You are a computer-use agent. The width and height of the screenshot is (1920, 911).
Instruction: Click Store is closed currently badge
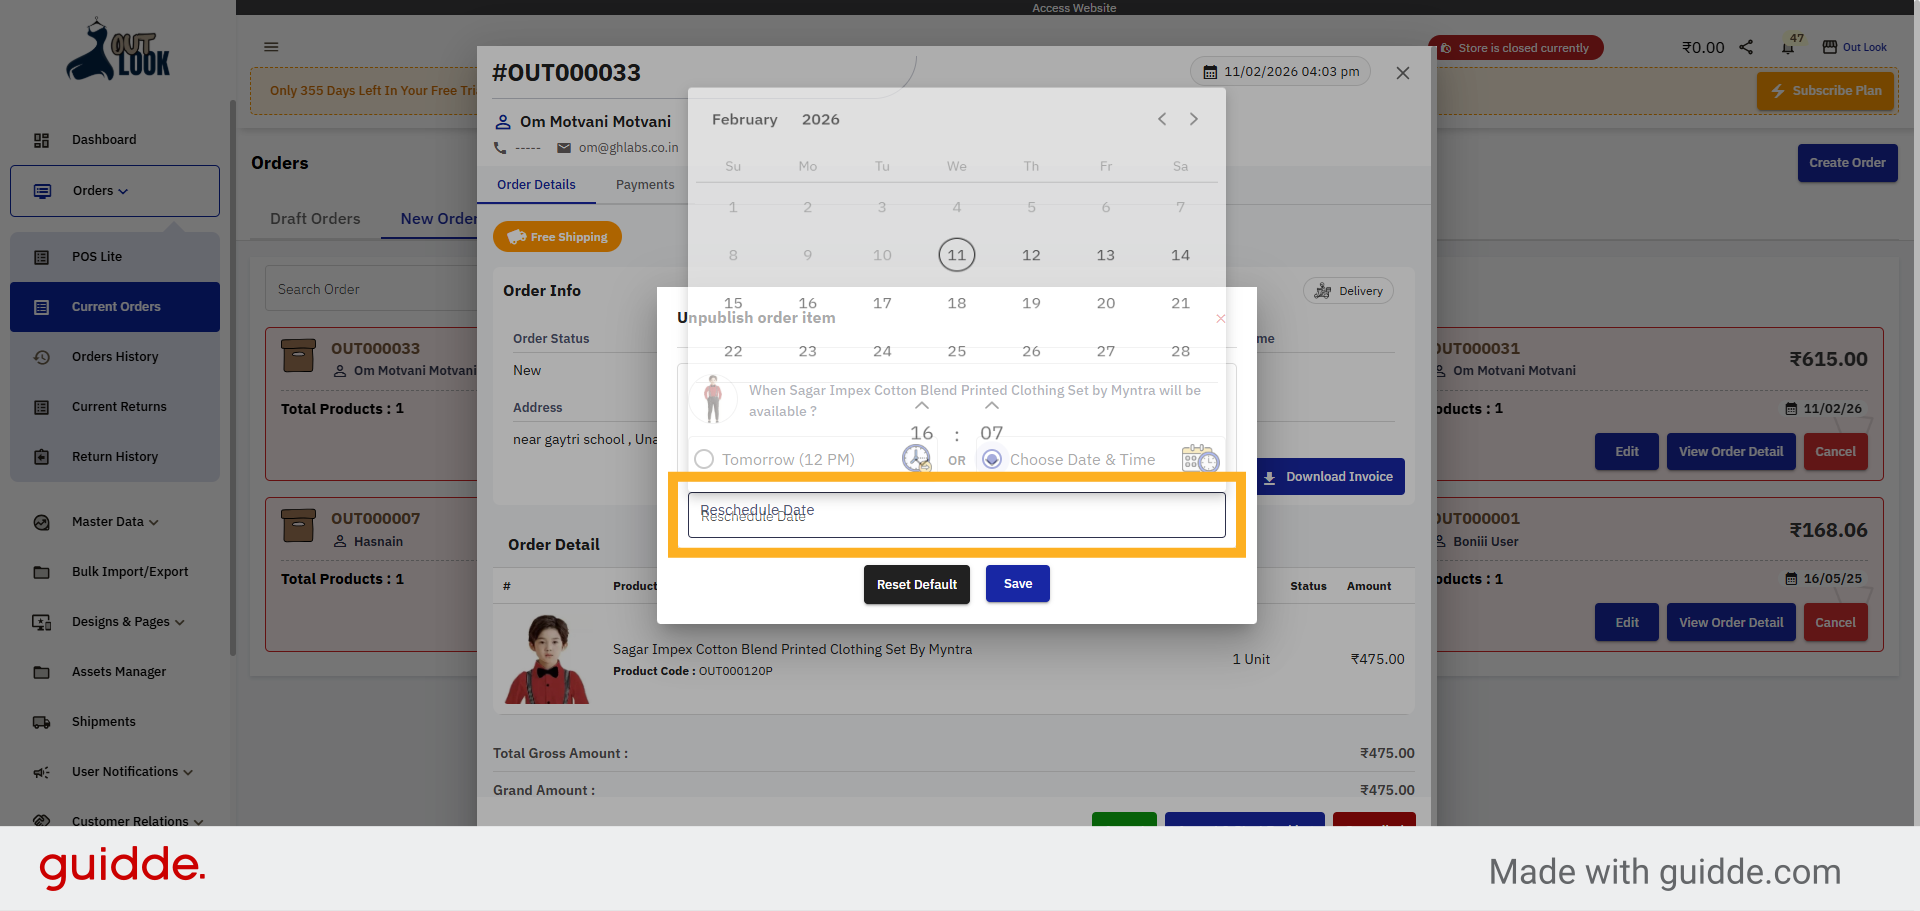tap(1516, 48)
